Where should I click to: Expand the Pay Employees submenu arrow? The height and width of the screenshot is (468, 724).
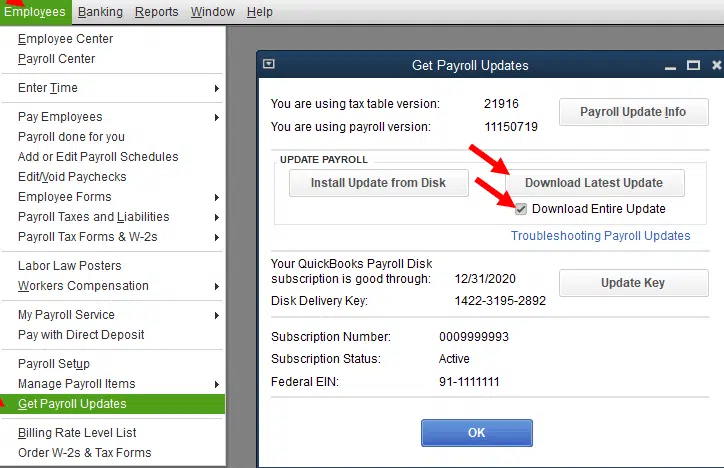coord(217,117)
